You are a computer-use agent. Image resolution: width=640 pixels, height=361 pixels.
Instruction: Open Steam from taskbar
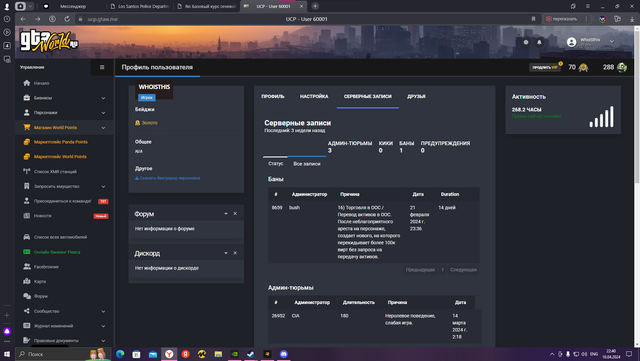click(x=251, y=354)
